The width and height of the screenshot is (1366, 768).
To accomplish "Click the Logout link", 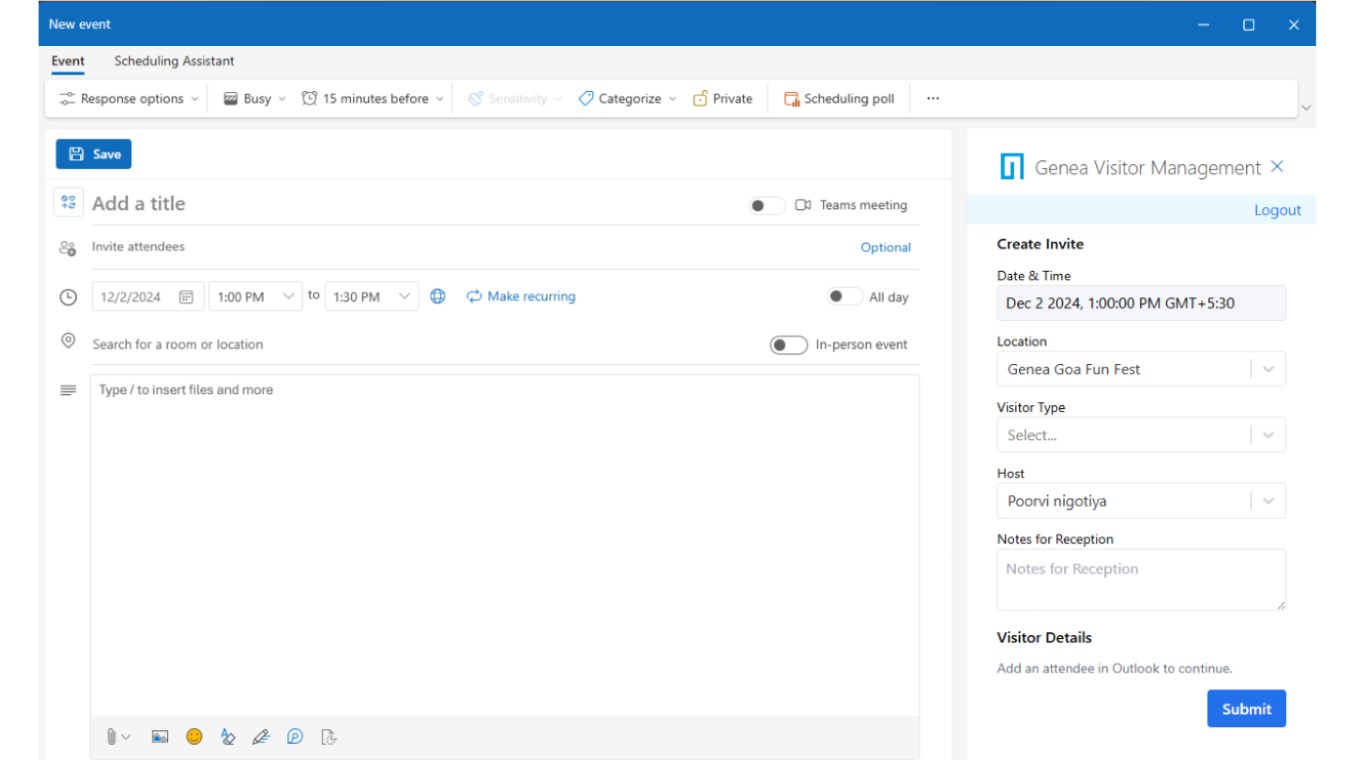I will 1277,210.
